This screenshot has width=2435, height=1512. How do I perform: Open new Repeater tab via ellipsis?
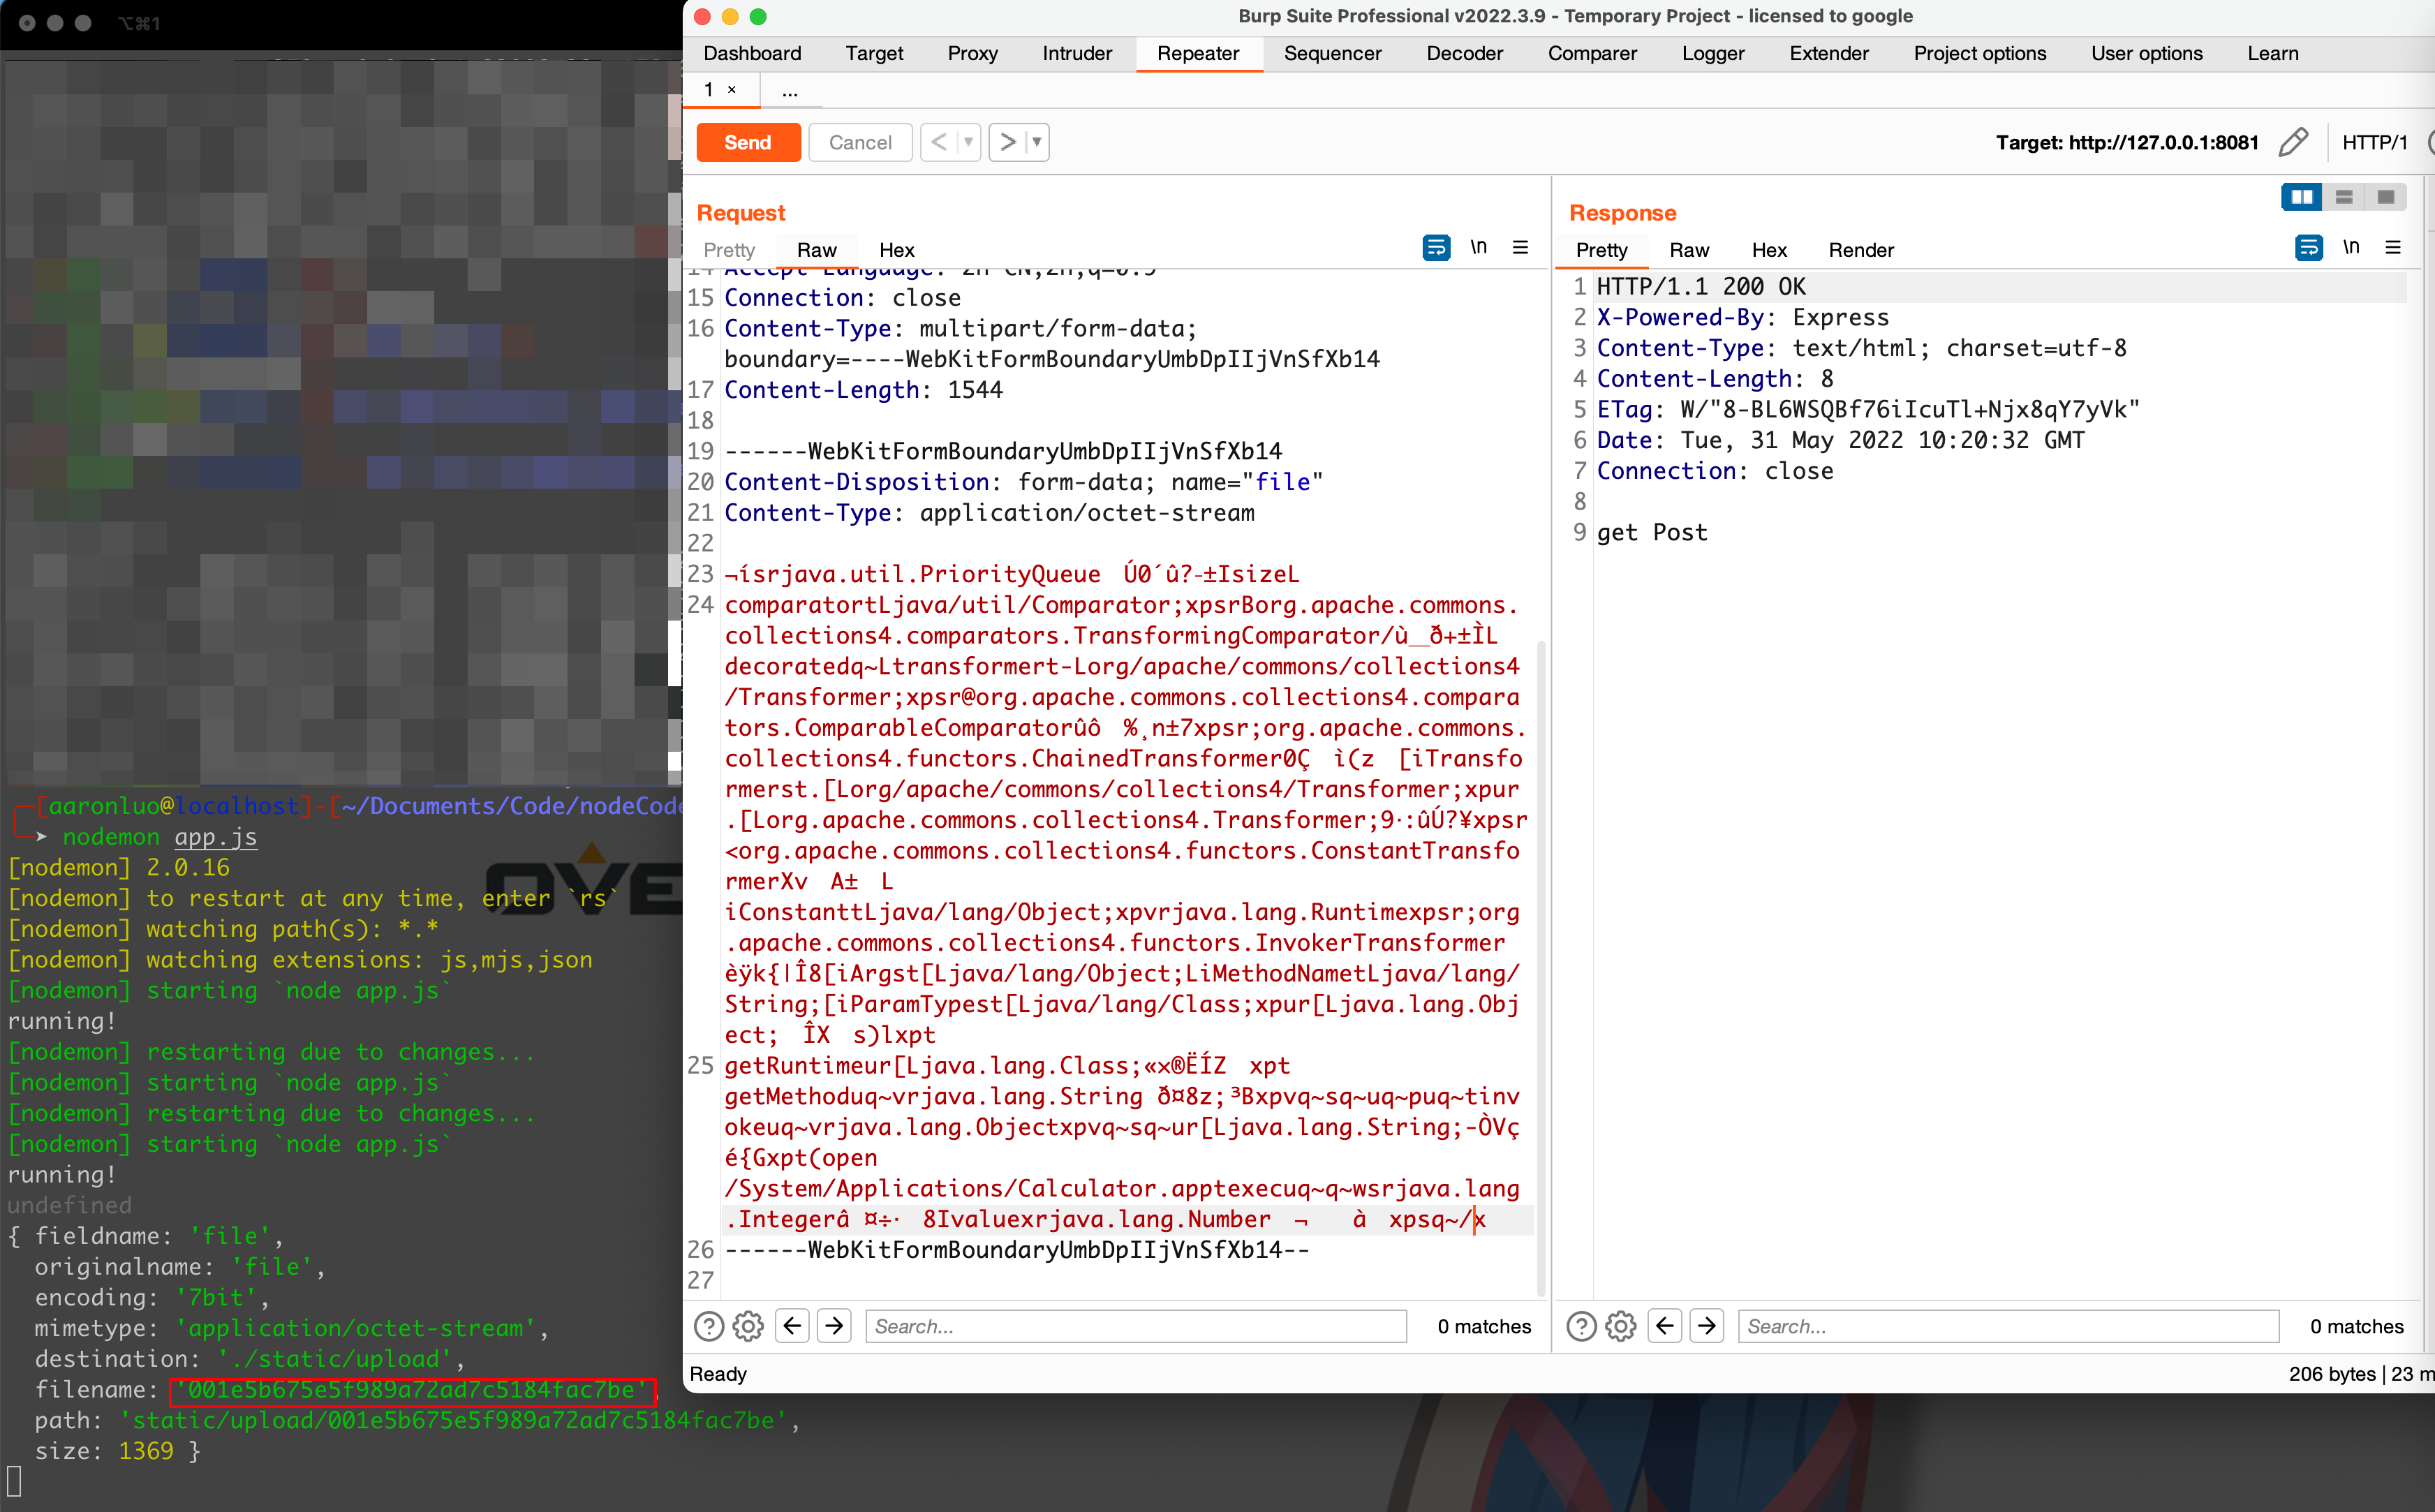(x=790, y=91)
